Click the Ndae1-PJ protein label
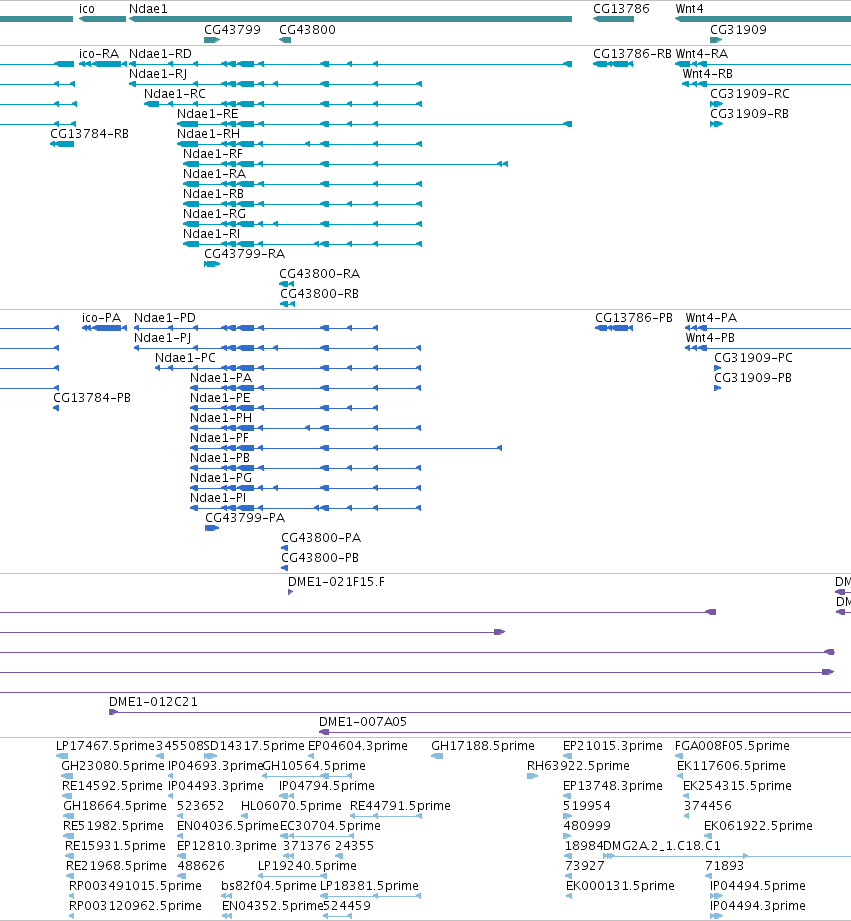851x921 pixels. point(163,337)
